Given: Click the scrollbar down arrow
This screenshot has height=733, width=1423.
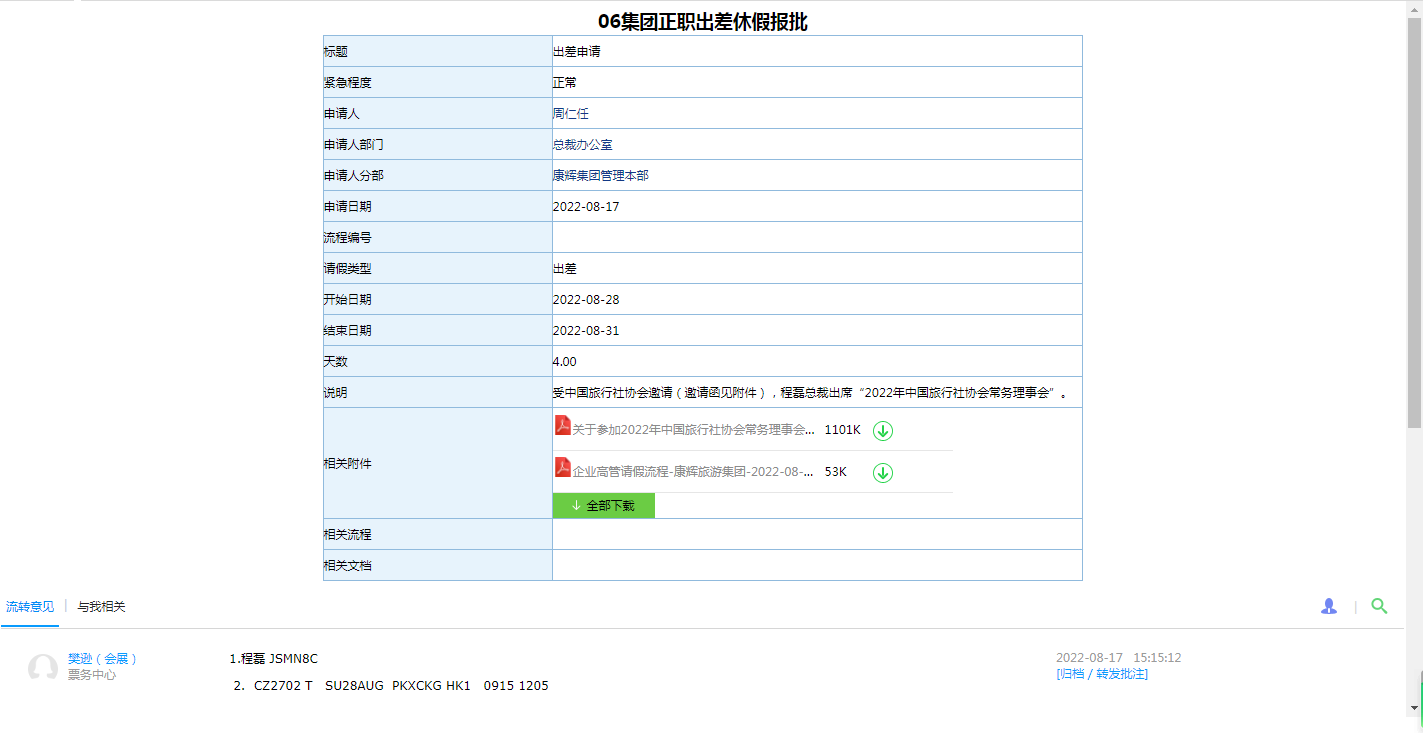Looking at the screenshot, I should click(x=1414, y=708).
